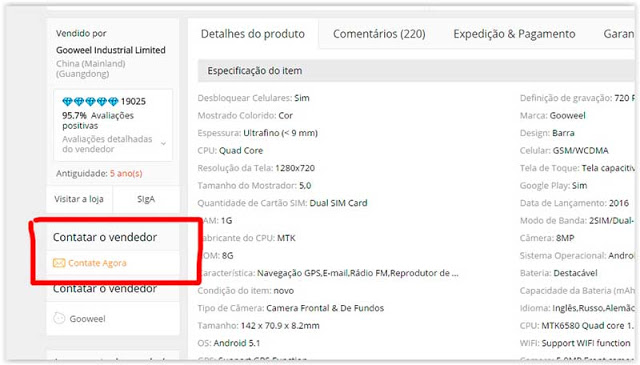Screen dimensions: 640x365
Task: Click the Gooweel chat contact name
Action: click(x=87, y=318)
